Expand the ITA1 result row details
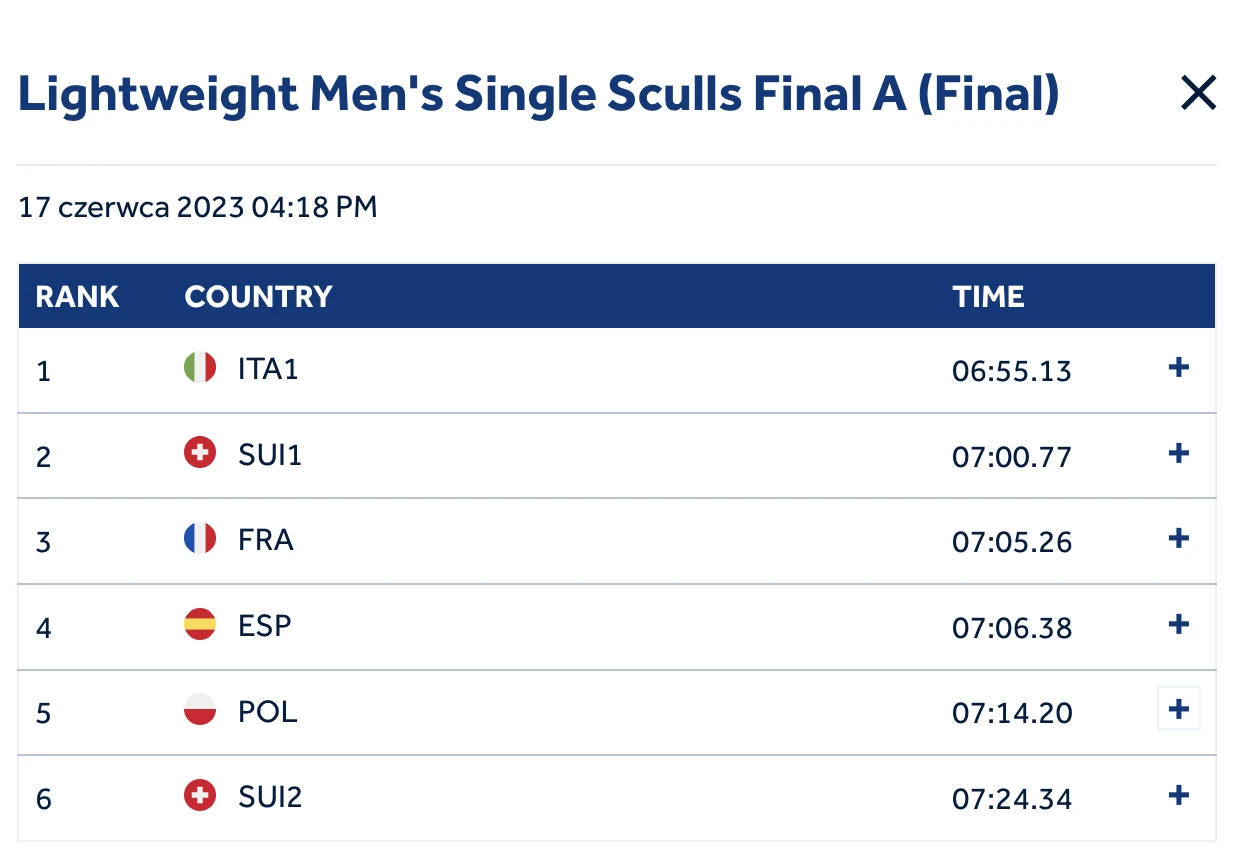Screen dimensions: 1240x856 pos(1179,368)
